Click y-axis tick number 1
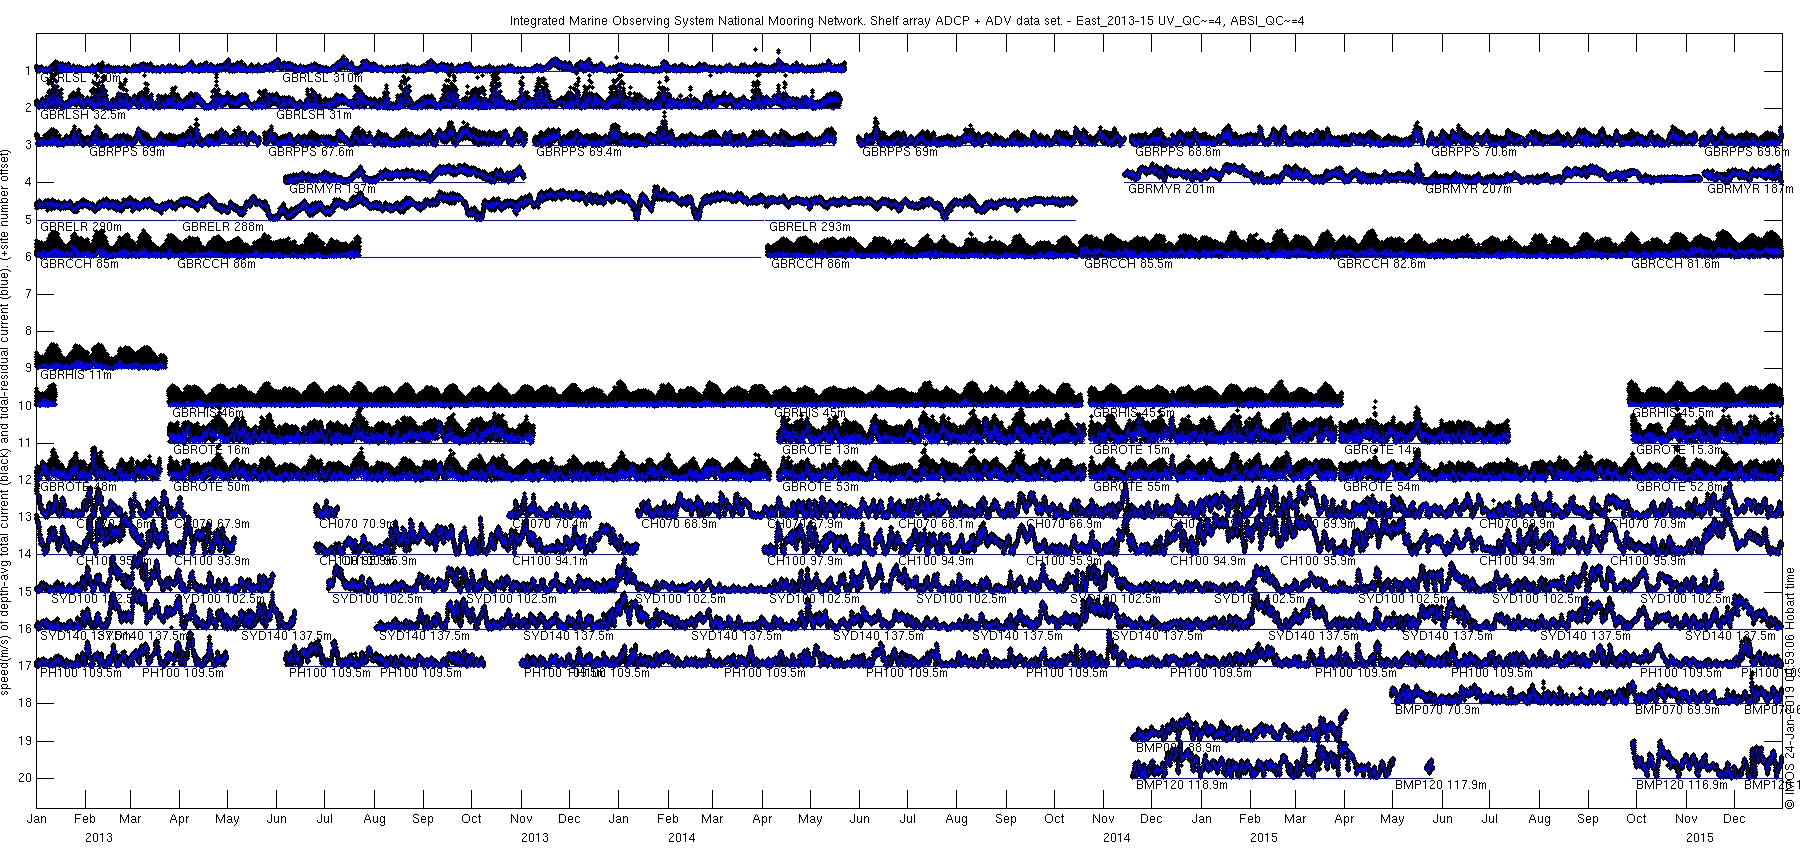The width and height of the screenshot is (1800, 850). coord(29,71)
